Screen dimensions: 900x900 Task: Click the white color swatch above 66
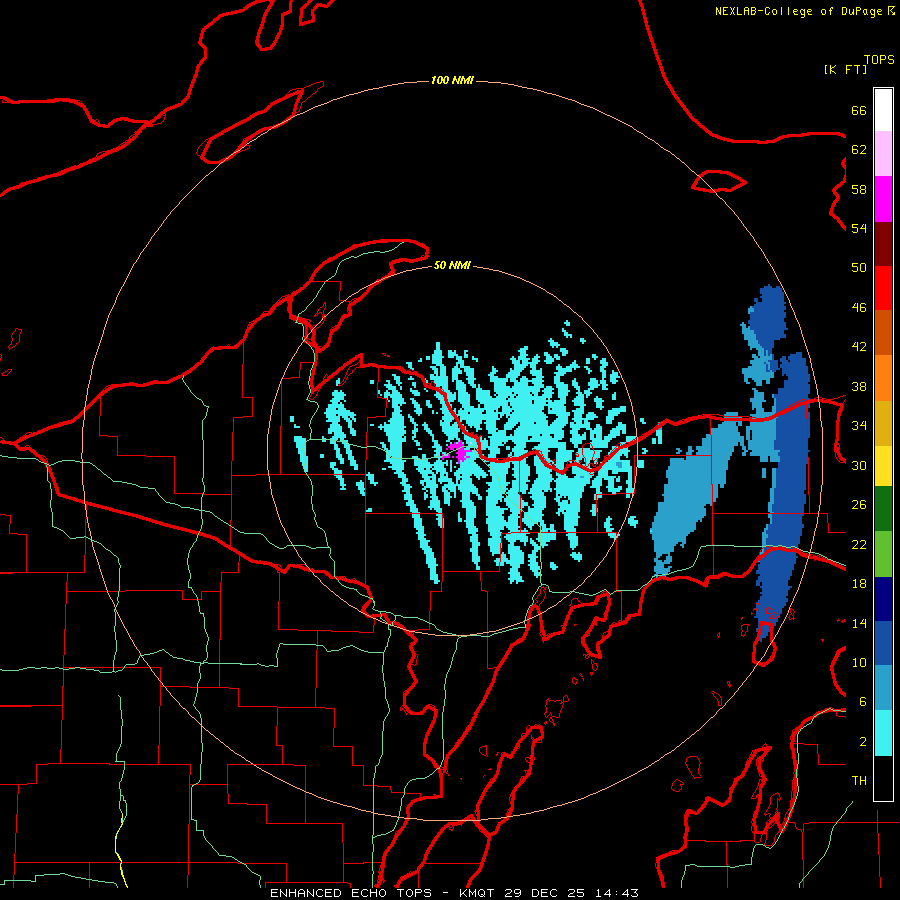[883, 110]
